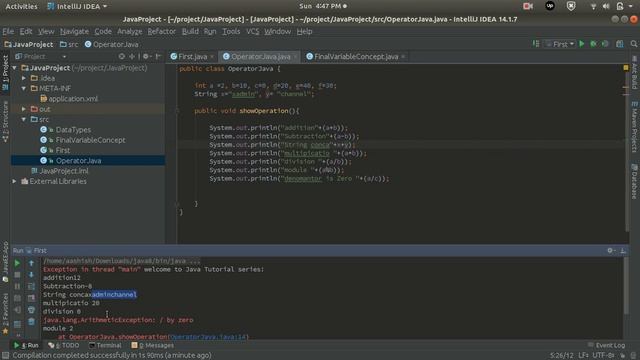Click Scroll from Source icon in the Project panel
This screenshot has width=640, height=360.
coord(122,56)
